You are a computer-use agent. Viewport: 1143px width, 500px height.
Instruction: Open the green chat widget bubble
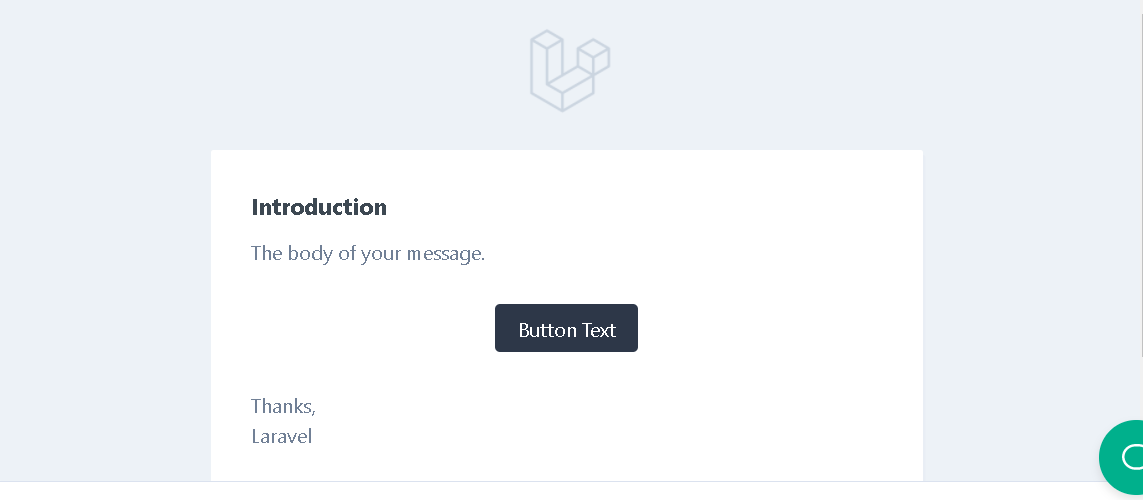click(x=1124, y=460)
